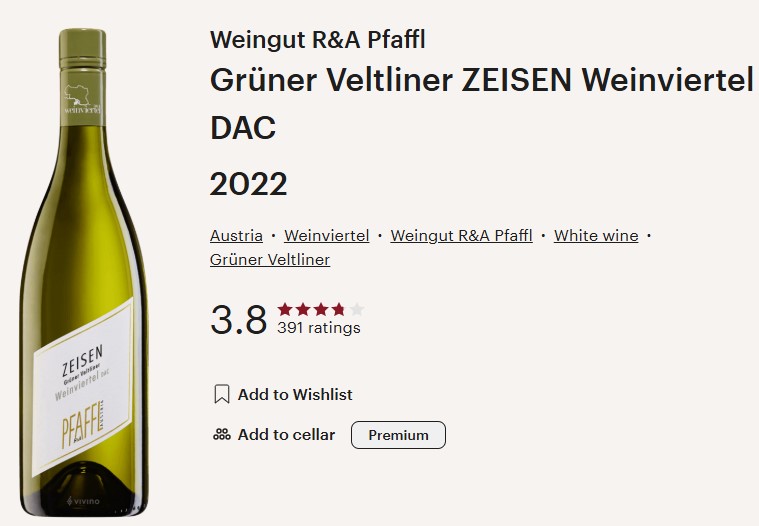Follow the Austria country link
The height and width of the screenshot is (526, 759).
(x=236, y=236)
